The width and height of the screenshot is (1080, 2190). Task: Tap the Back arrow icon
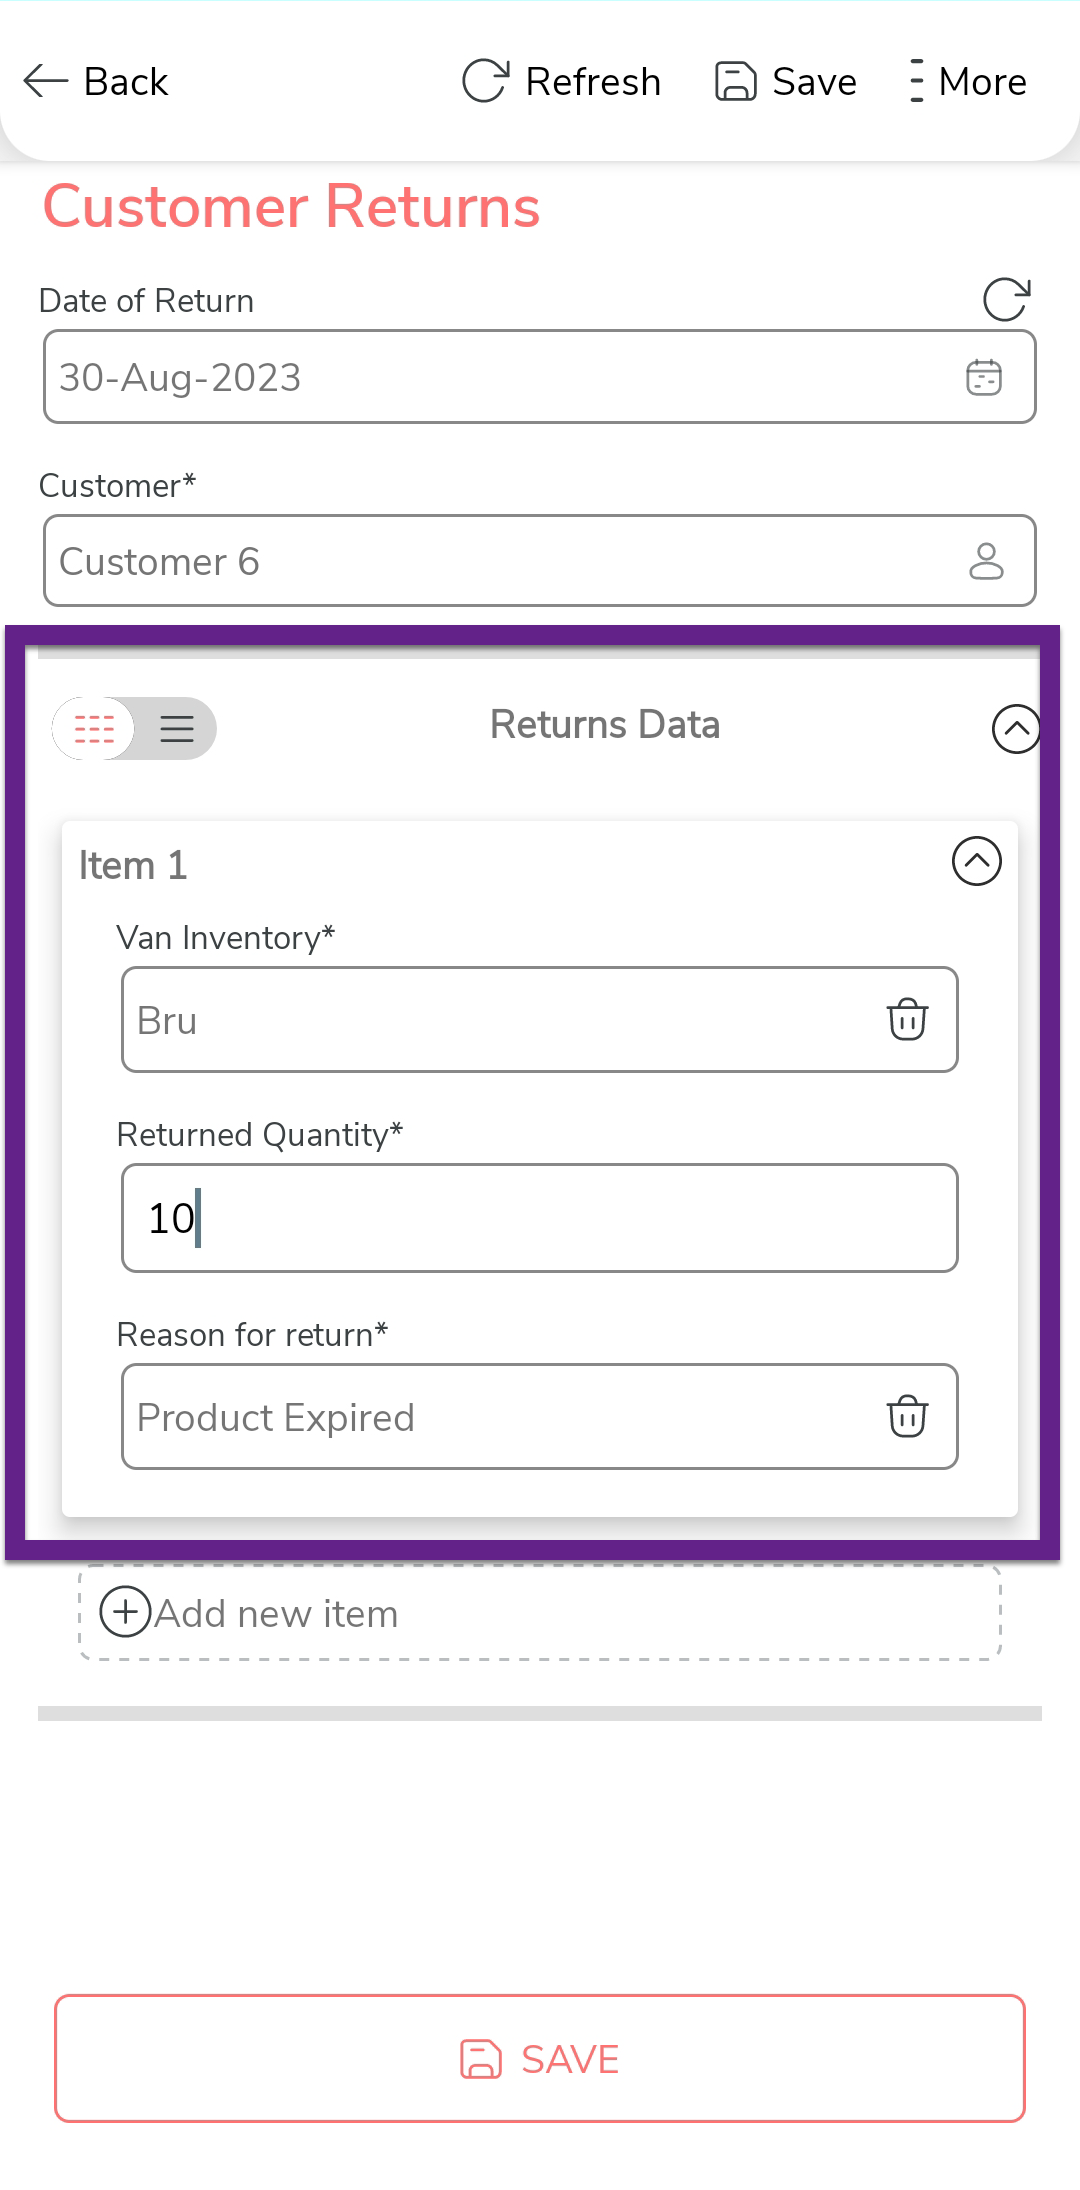tap(46, 81)
